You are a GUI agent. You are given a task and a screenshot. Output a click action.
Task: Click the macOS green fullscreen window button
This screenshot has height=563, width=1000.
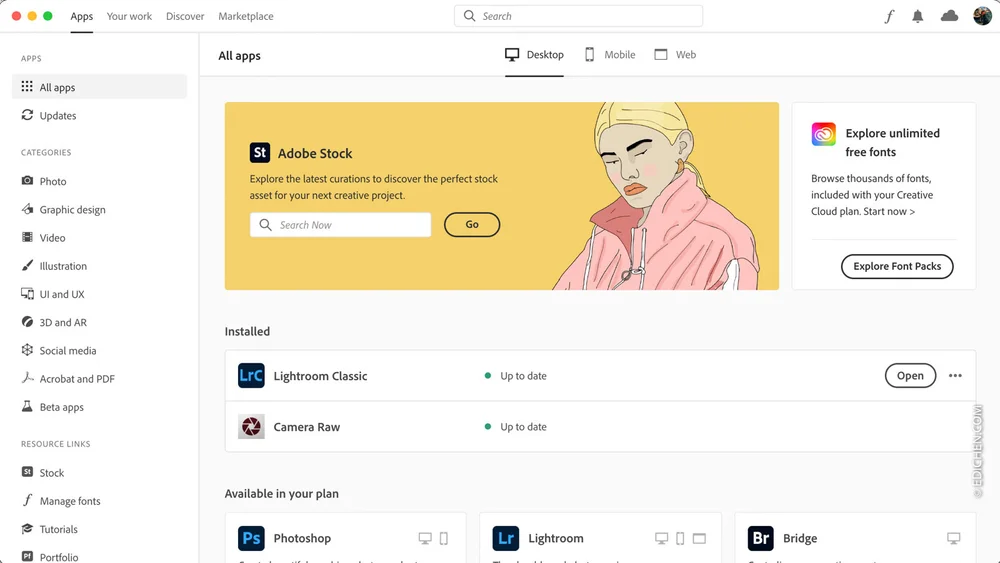(47, 16)
